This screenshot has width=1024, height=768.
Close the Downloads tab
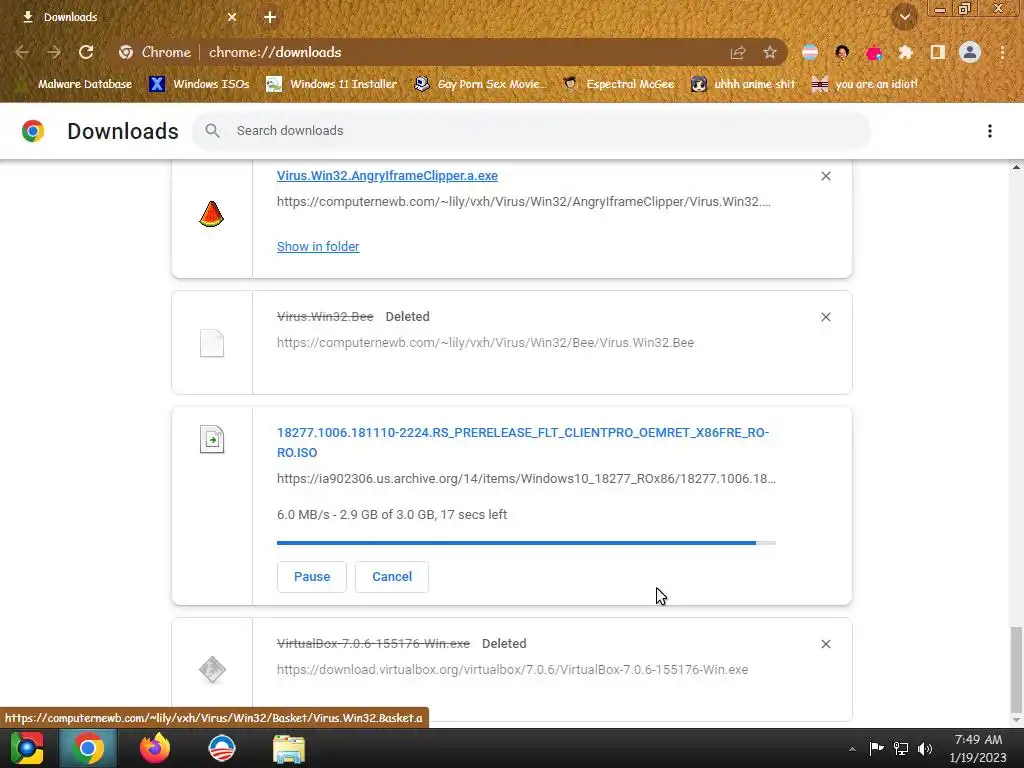click(232, 17)
